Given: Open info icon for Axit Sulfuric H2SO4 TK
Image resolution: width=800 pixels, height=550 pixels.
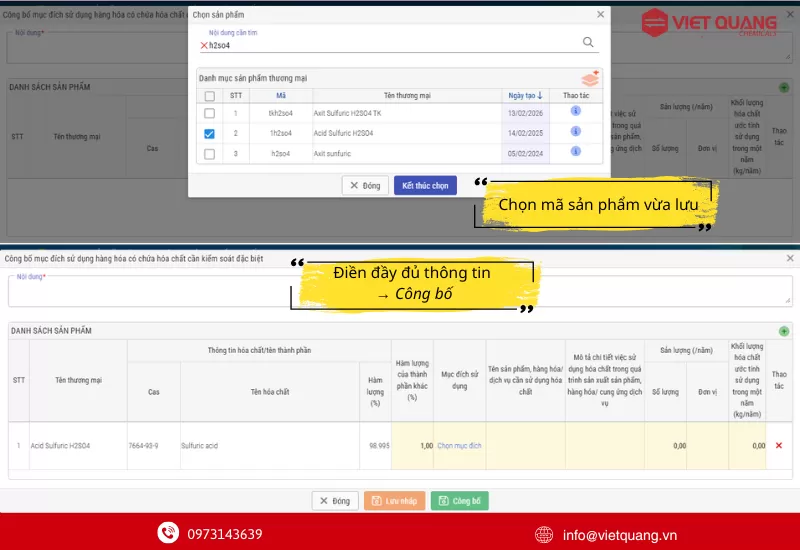Looking at the screenshot, I should tap(576, 112).
